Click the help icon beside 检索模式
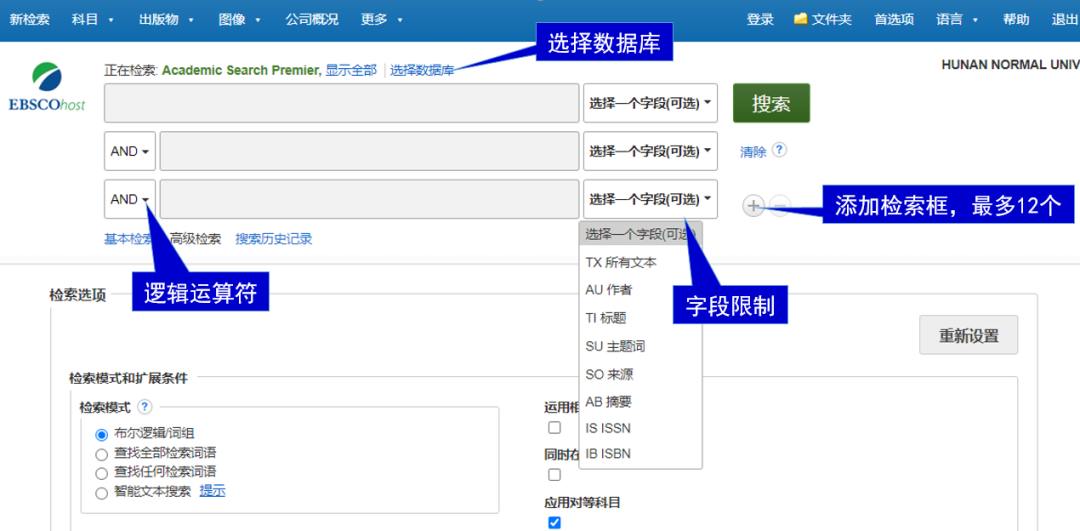 (x=144, y=407)
